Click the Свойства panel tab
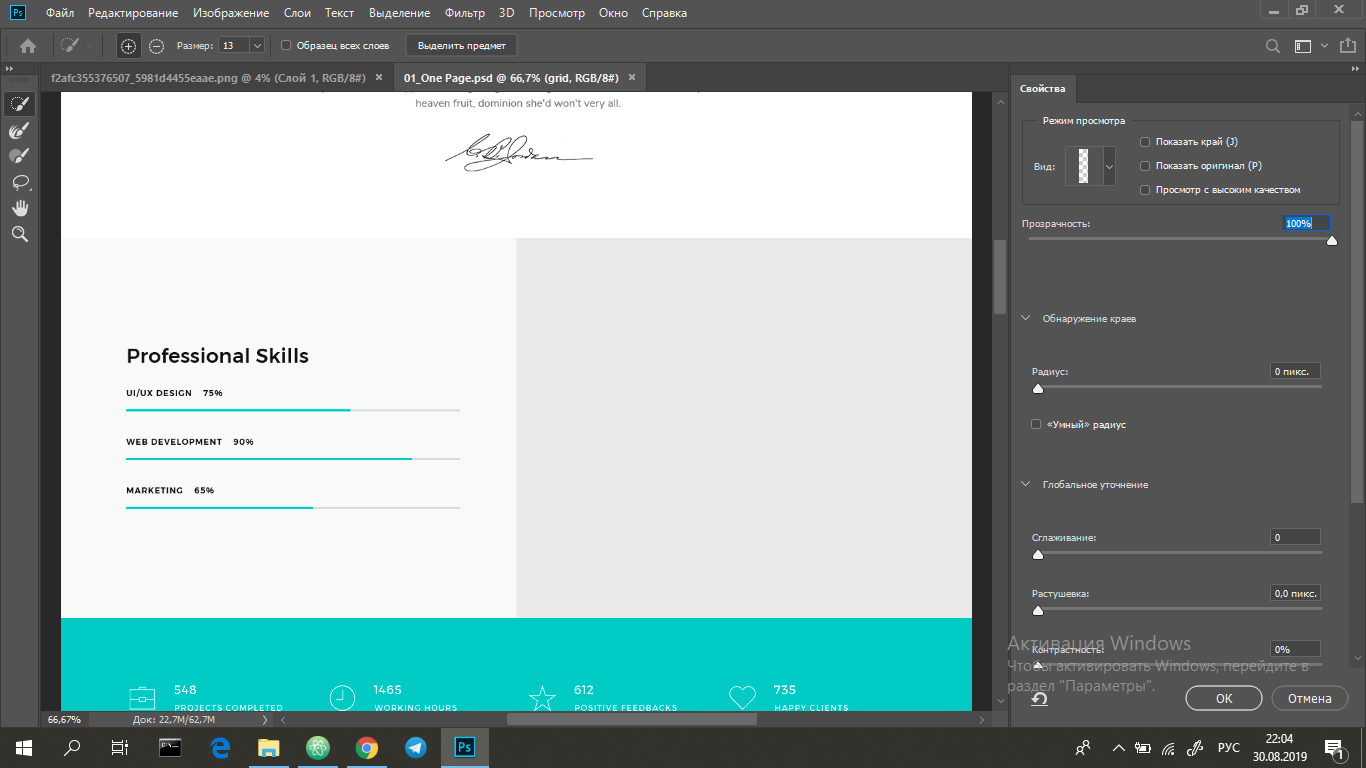 [x=1042, y=88]
